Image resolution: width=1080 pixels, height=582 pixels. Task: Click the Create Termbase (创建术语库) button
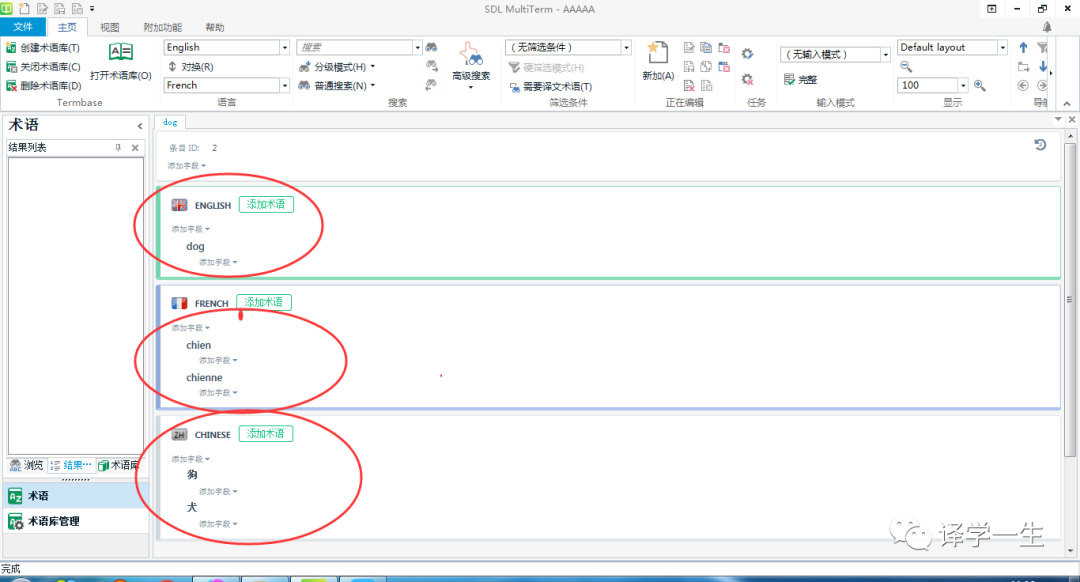(43, 48)
